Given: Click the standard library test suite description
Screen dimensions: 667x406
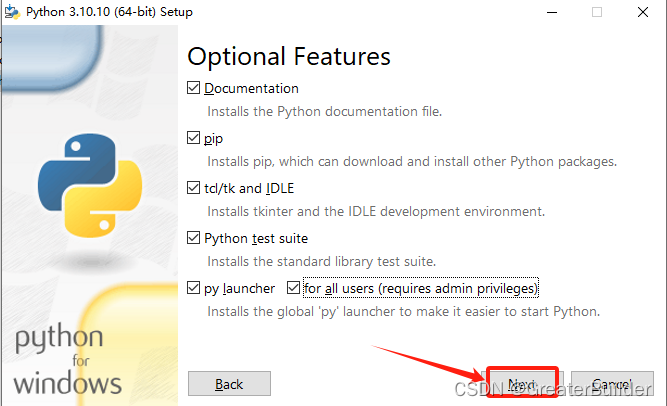Looking at the screenshot, I should [x=321, y=261].
